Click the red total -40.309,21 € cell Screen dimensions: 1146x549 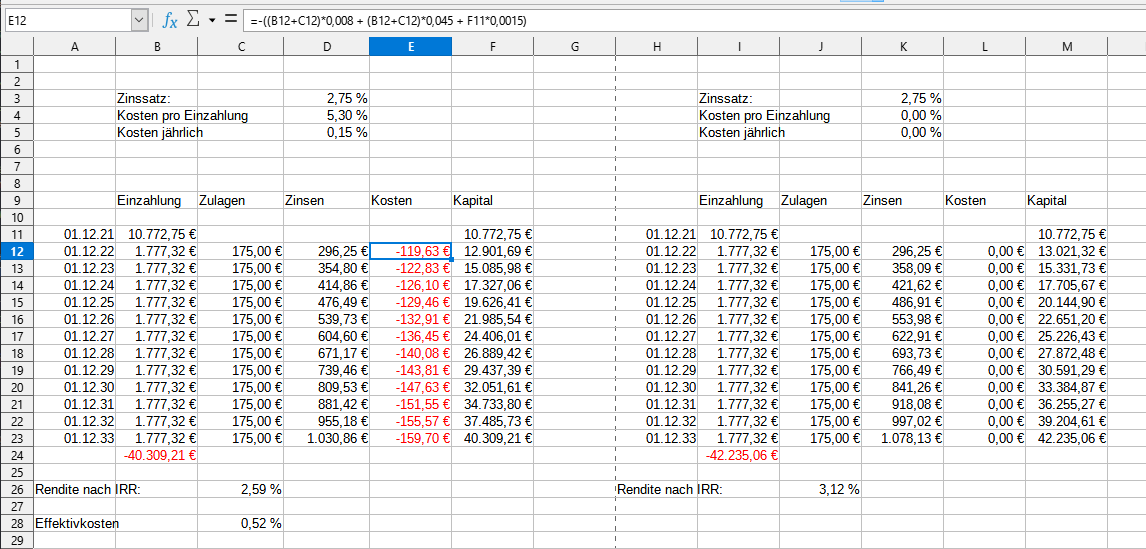(x=157, y=455)
